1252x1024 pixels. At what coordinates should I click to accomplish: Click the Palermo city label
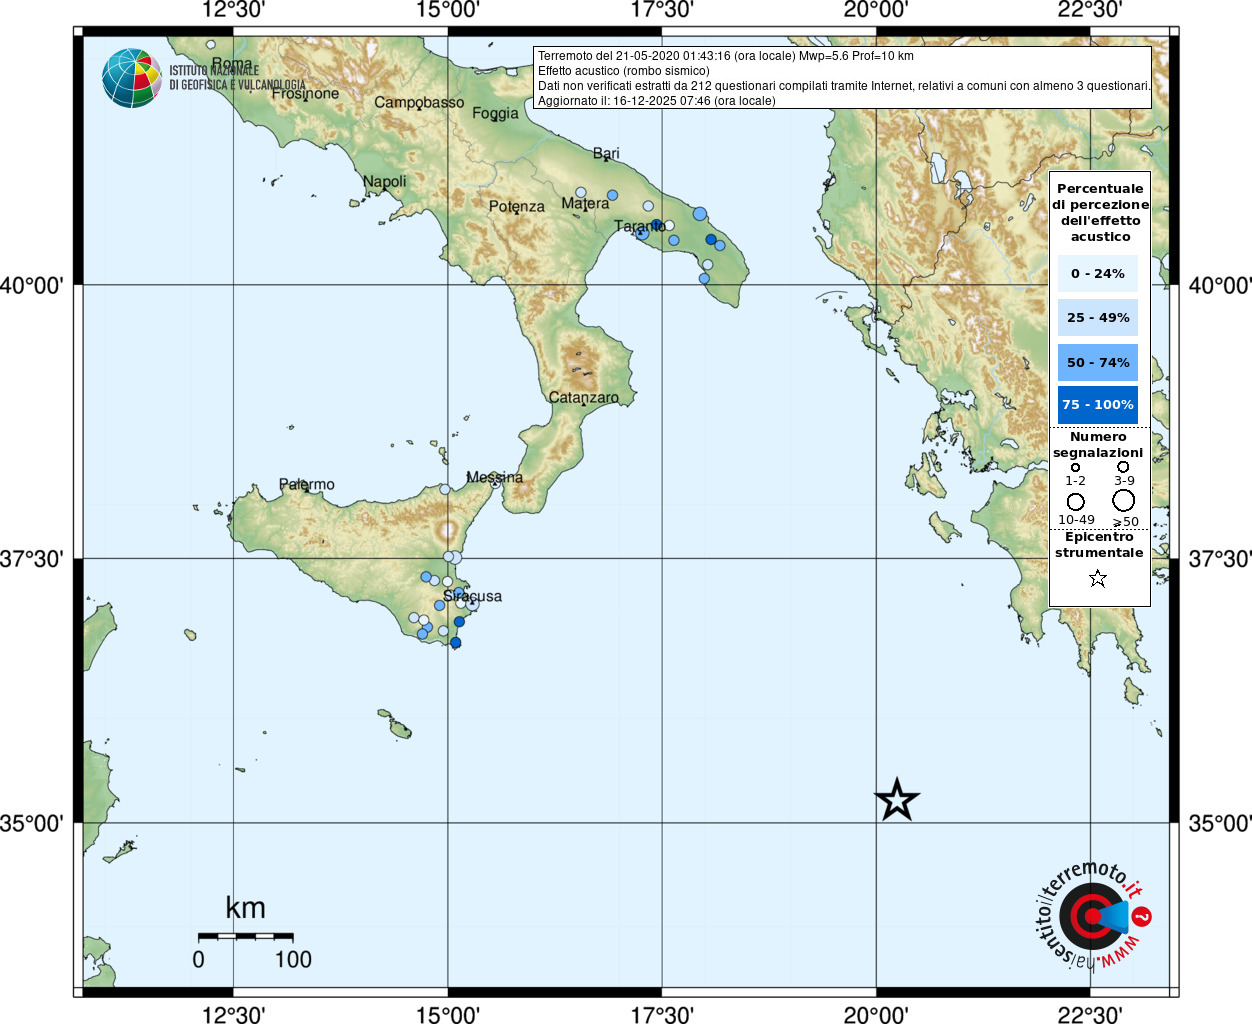pyautogui.click(x=307, y=484)
